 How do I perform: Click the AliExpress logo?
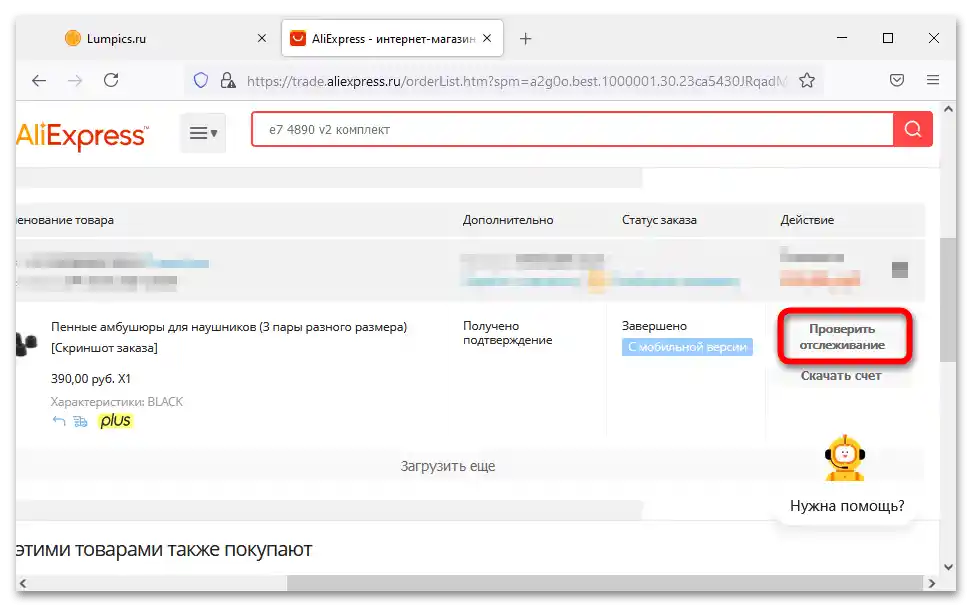pos(82,135)
